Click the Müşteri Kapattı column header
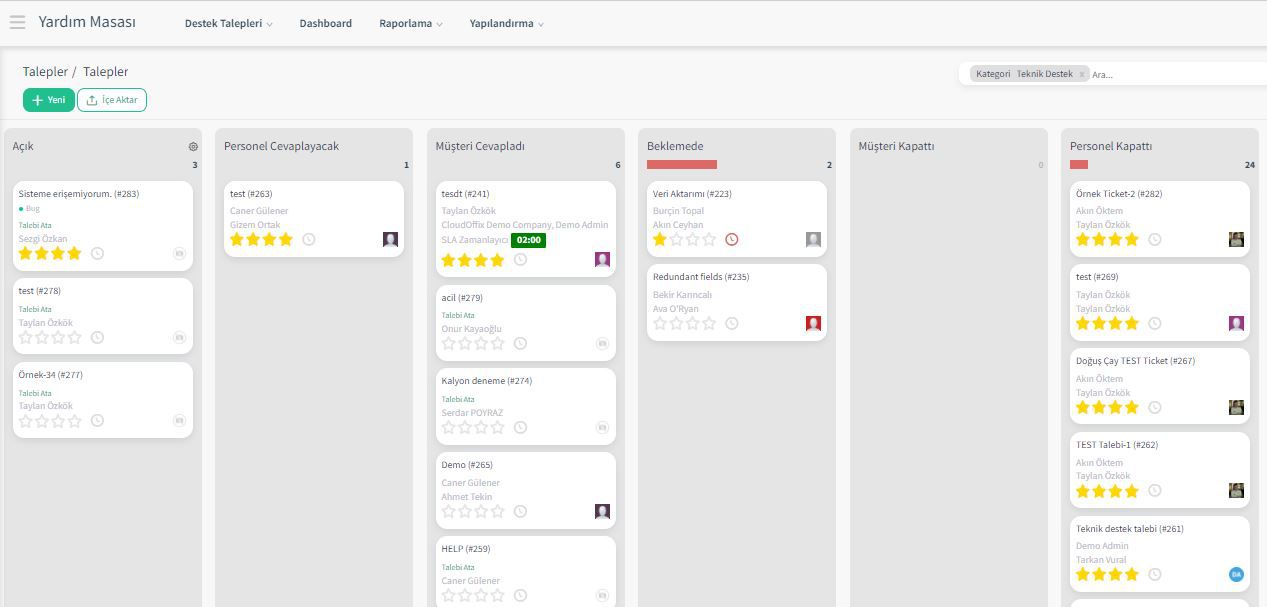 pyautogui.click(x=896, y=146)
